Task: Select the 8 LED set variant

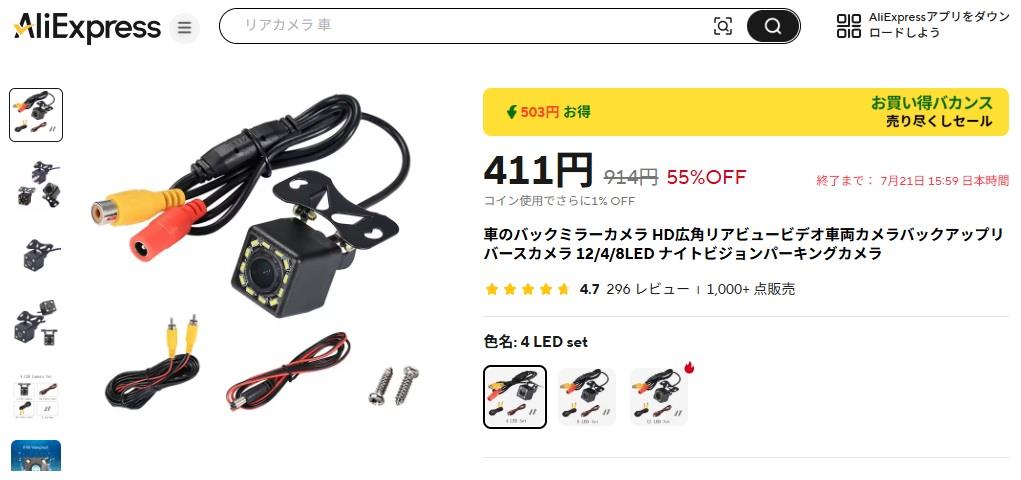Action: pos(587,397)
